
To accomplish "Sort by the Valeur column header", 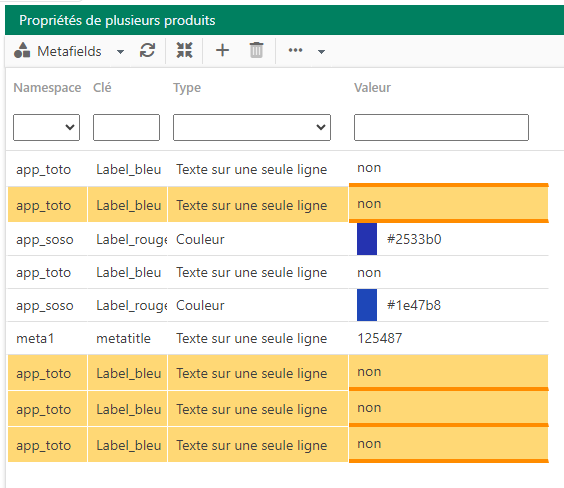I will (x=372, y=88).
